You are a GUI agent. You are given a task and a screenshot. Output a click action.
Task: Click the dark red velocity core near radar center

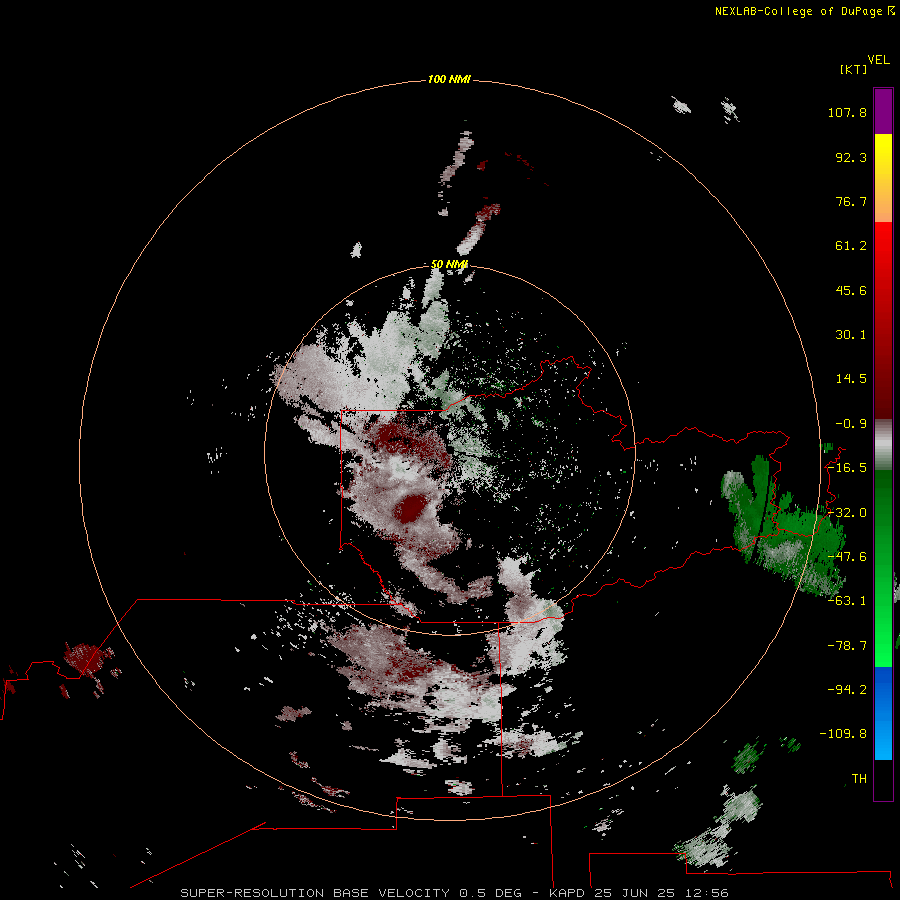coord(410,509)
